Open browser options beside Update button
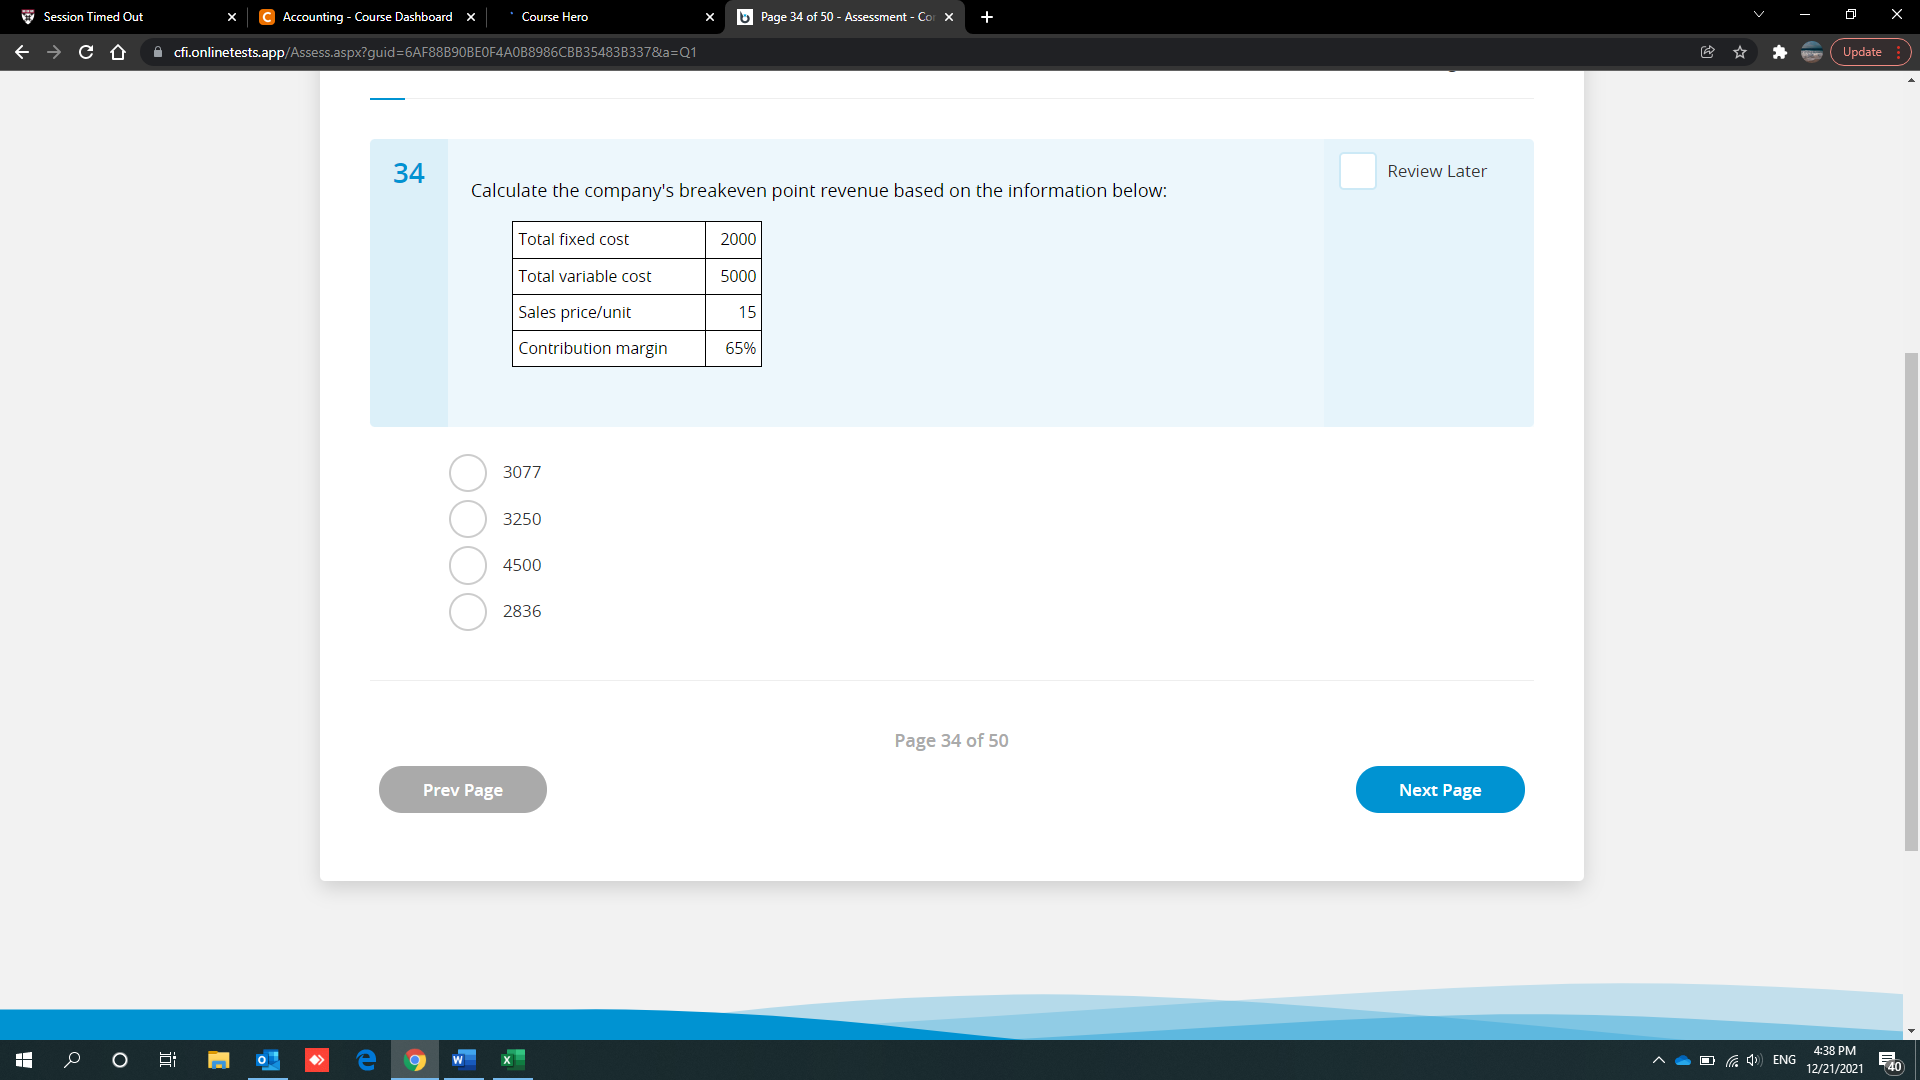Screen dimensions: 1920x1080 [1897, 52]
